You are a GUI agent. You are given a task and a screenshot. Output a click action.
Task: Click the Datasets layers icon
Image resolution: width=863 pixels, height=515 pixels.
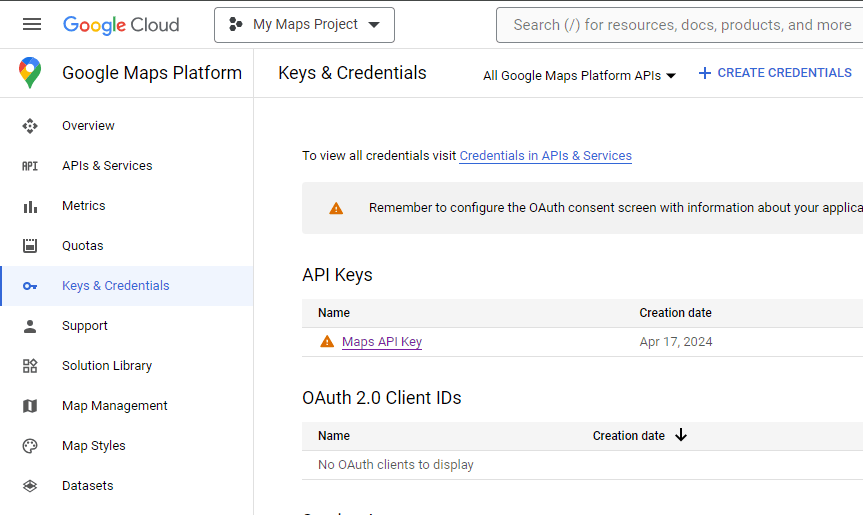click(30, 486)
